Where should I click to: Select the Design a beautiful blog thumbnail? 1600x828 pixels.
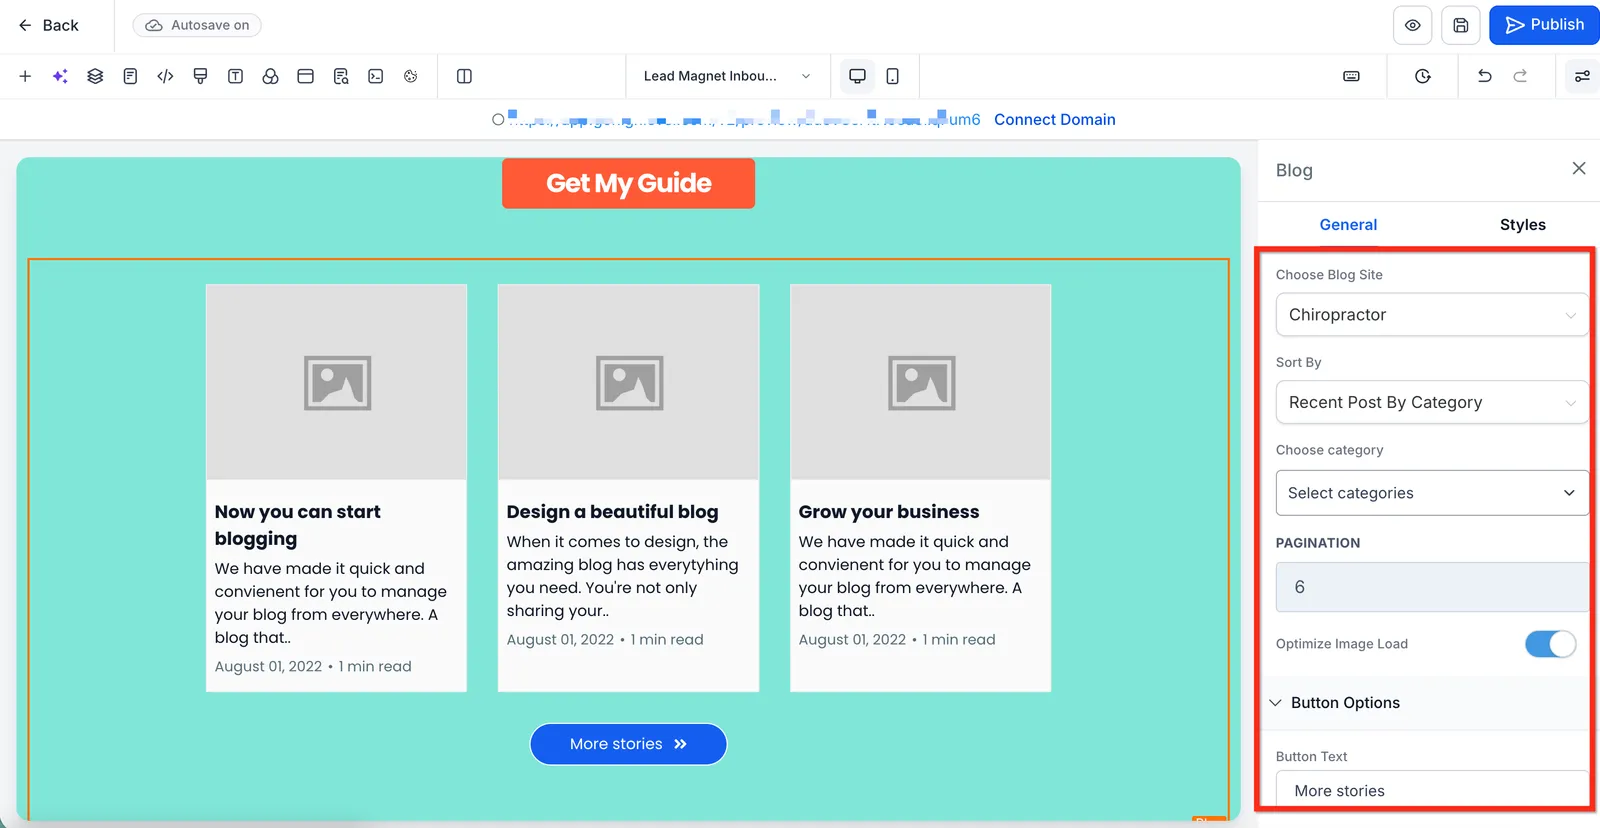628,382
